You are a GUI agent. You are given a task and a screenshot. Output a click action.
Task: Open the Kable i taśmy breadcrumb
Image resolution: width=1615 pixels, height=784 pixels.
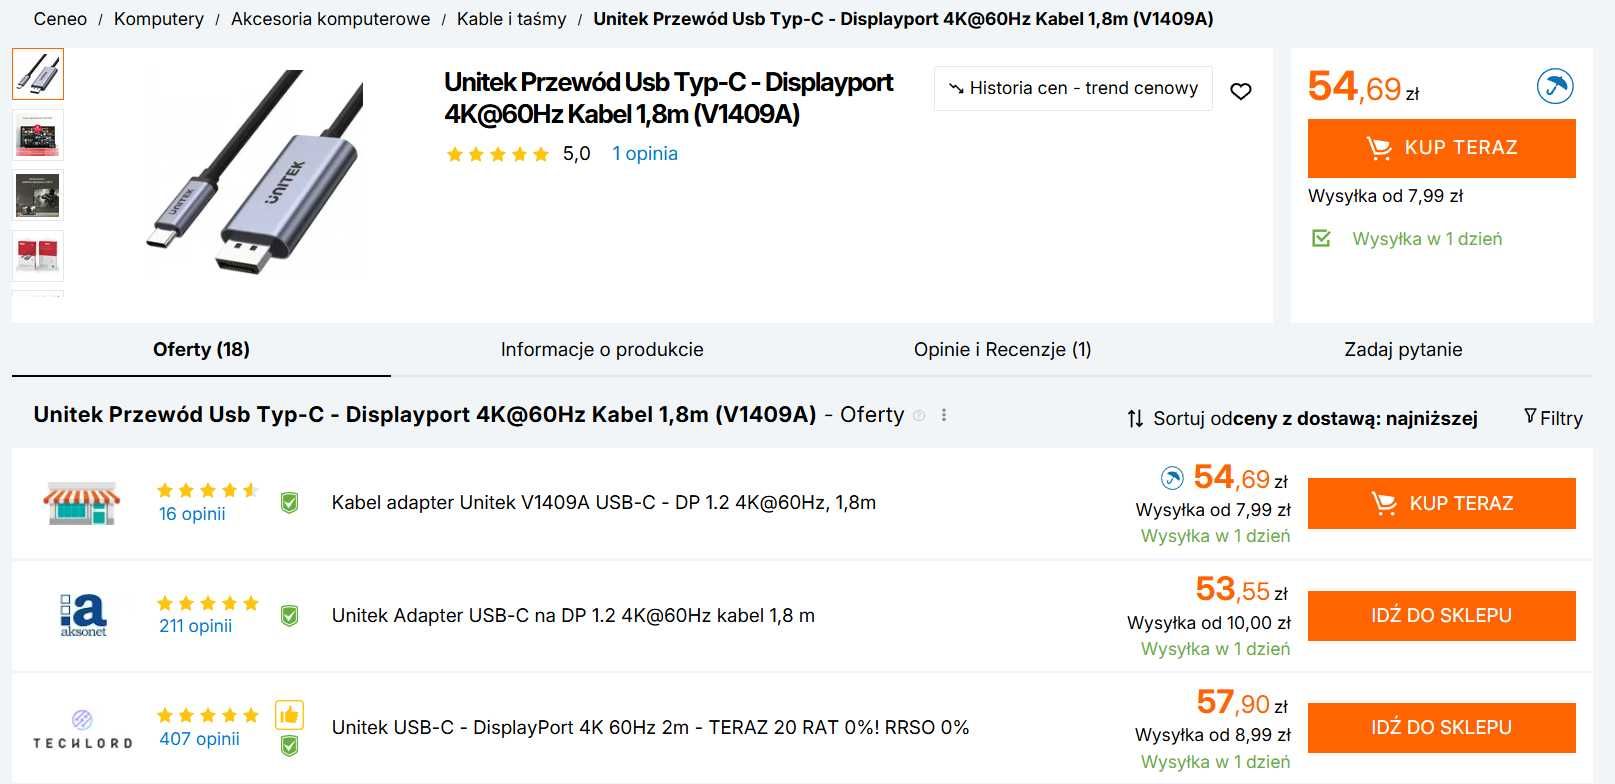click(x=511, y=19)
